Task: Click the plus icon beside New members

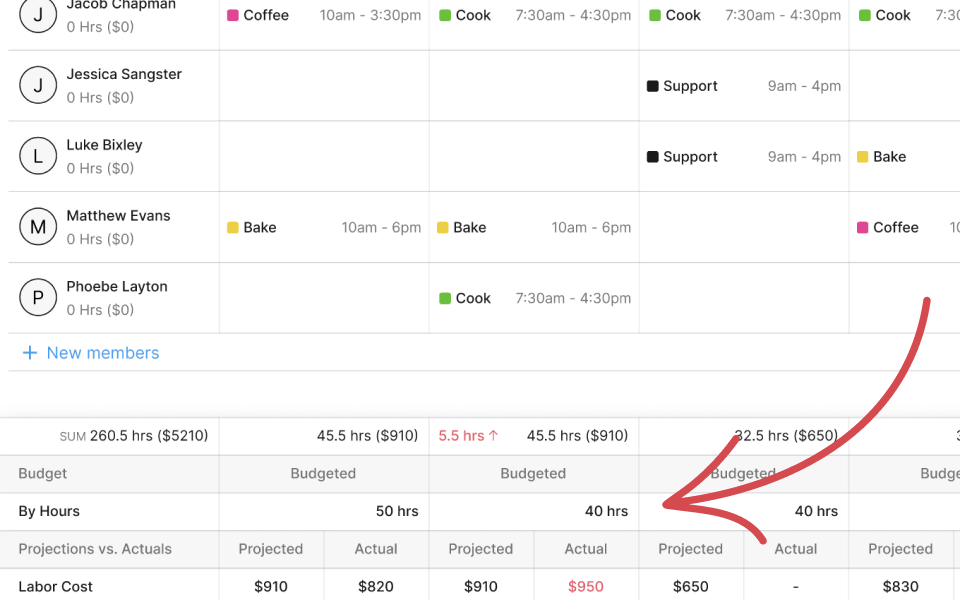Action: 30,353
